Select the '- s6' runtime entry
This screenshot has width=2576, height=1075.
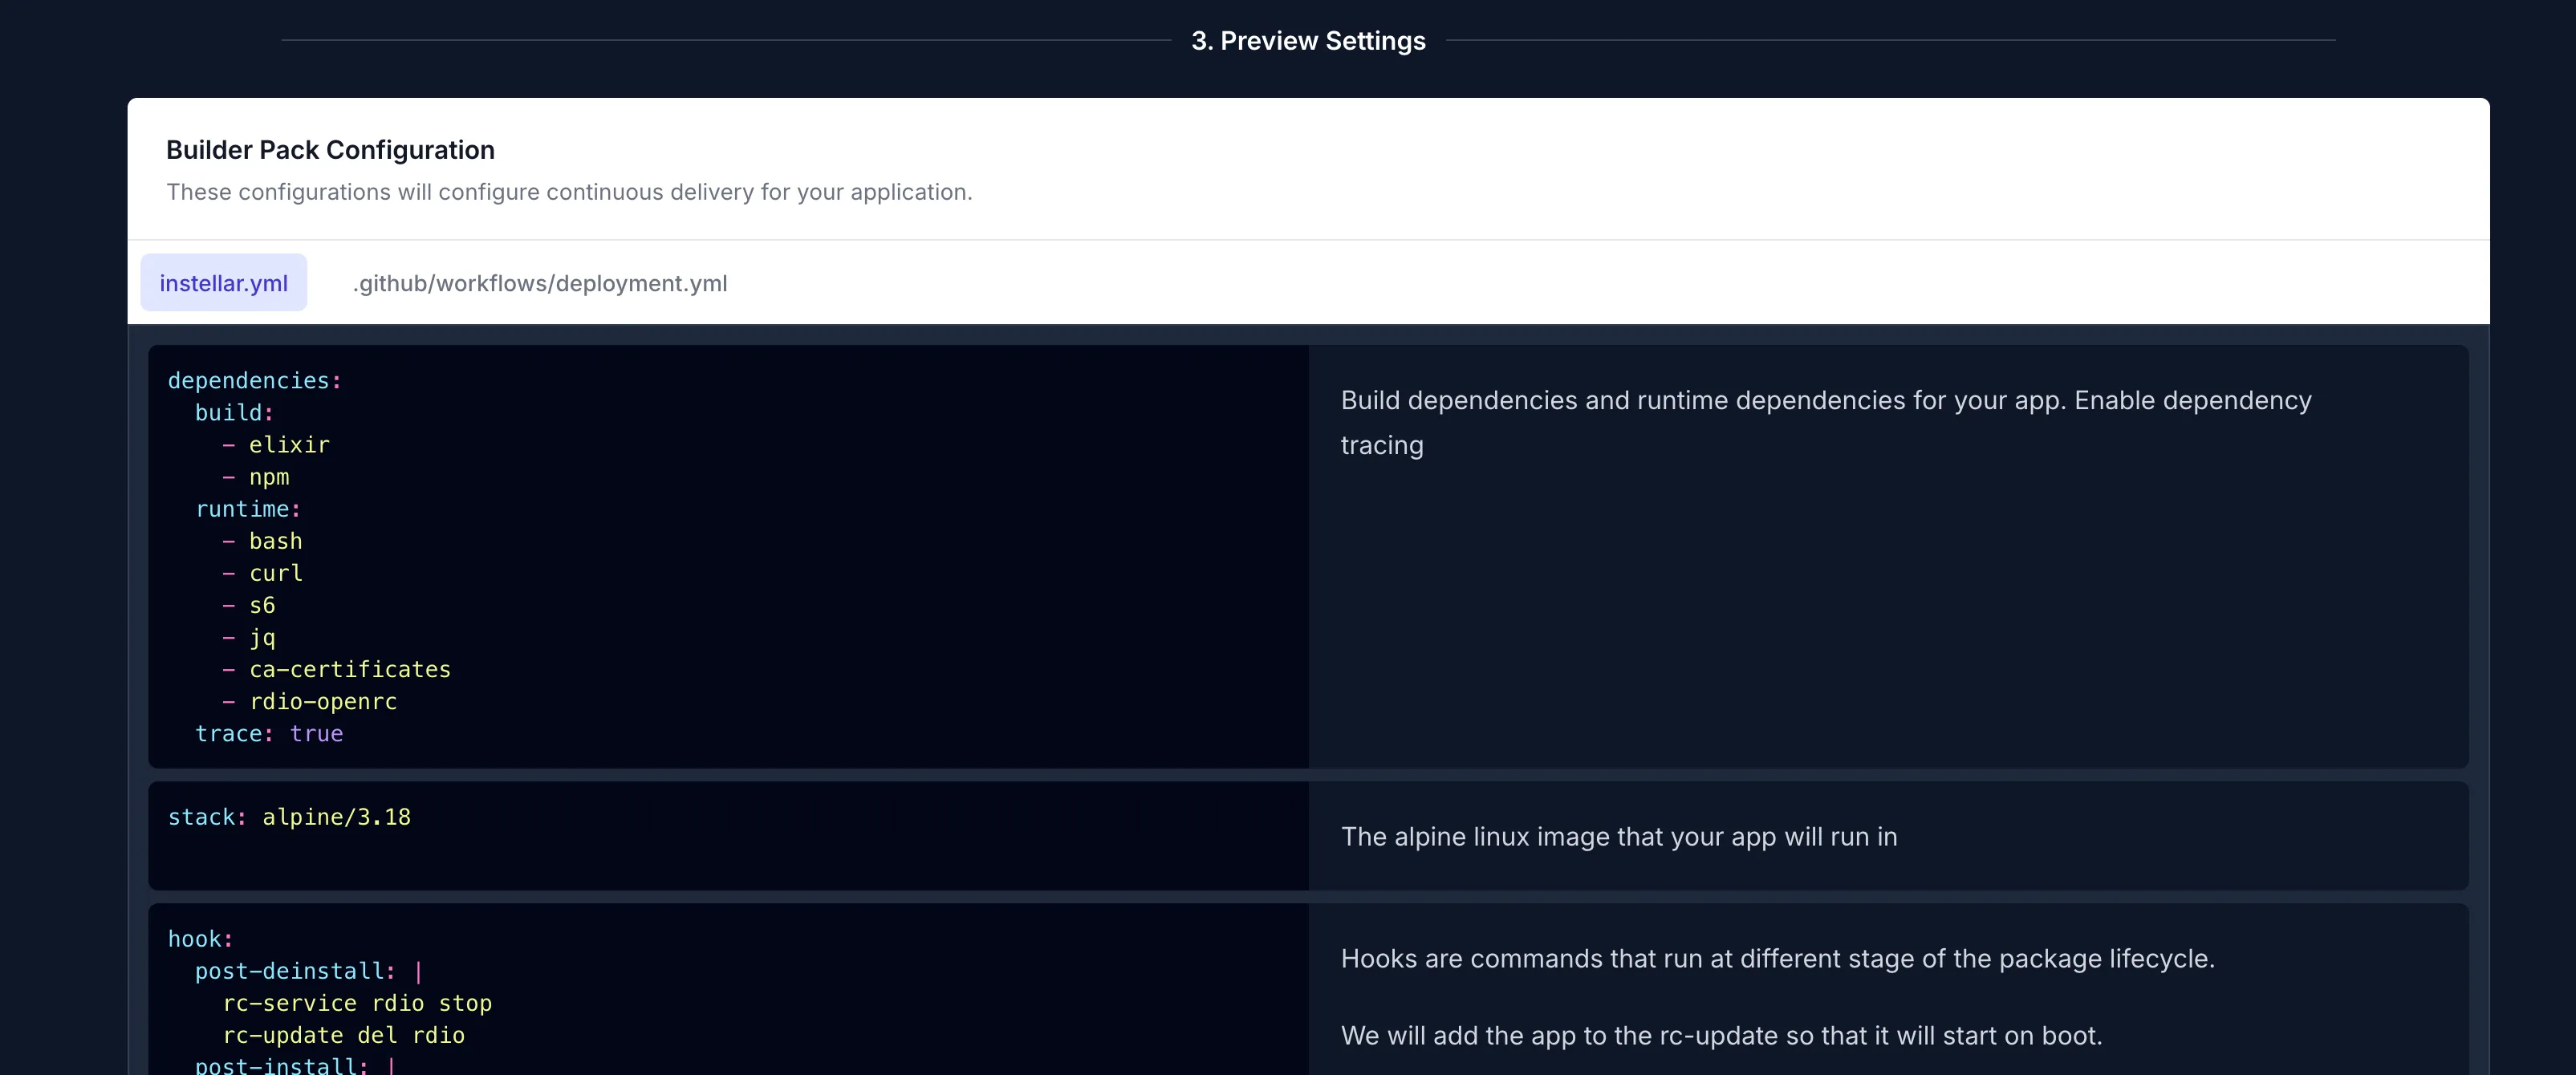248,605
